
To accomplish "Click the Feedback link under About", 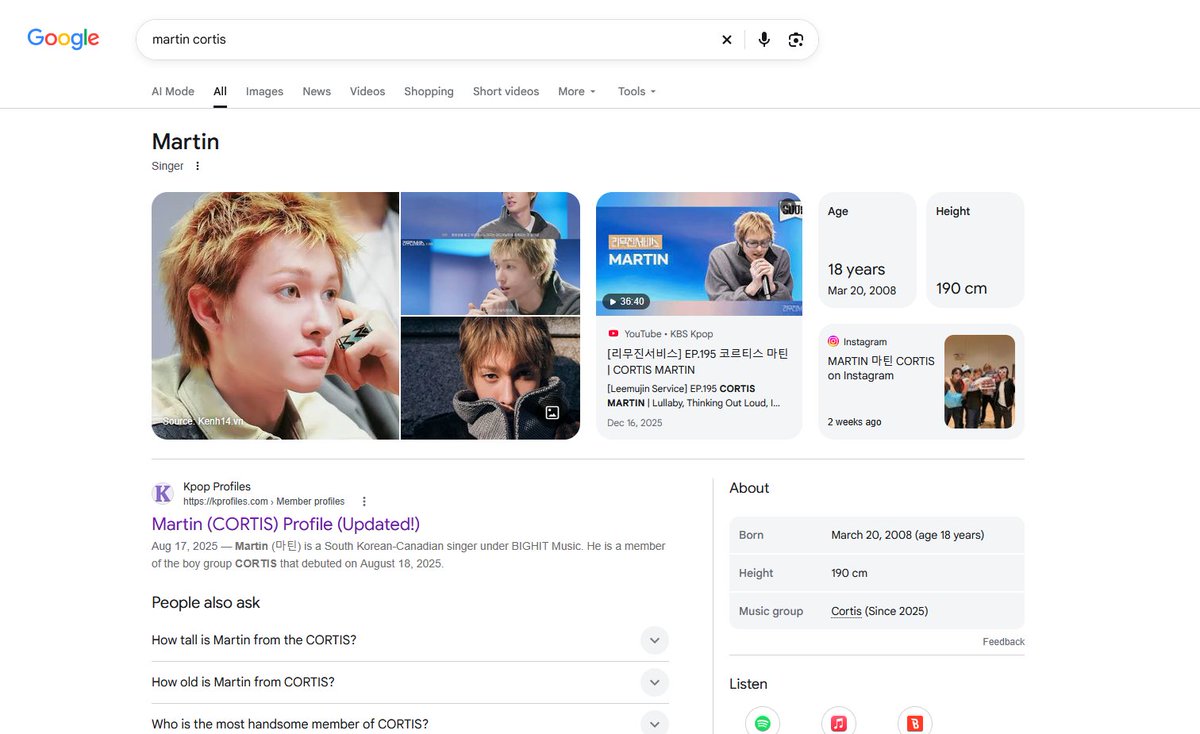I will pos(1004,642).
